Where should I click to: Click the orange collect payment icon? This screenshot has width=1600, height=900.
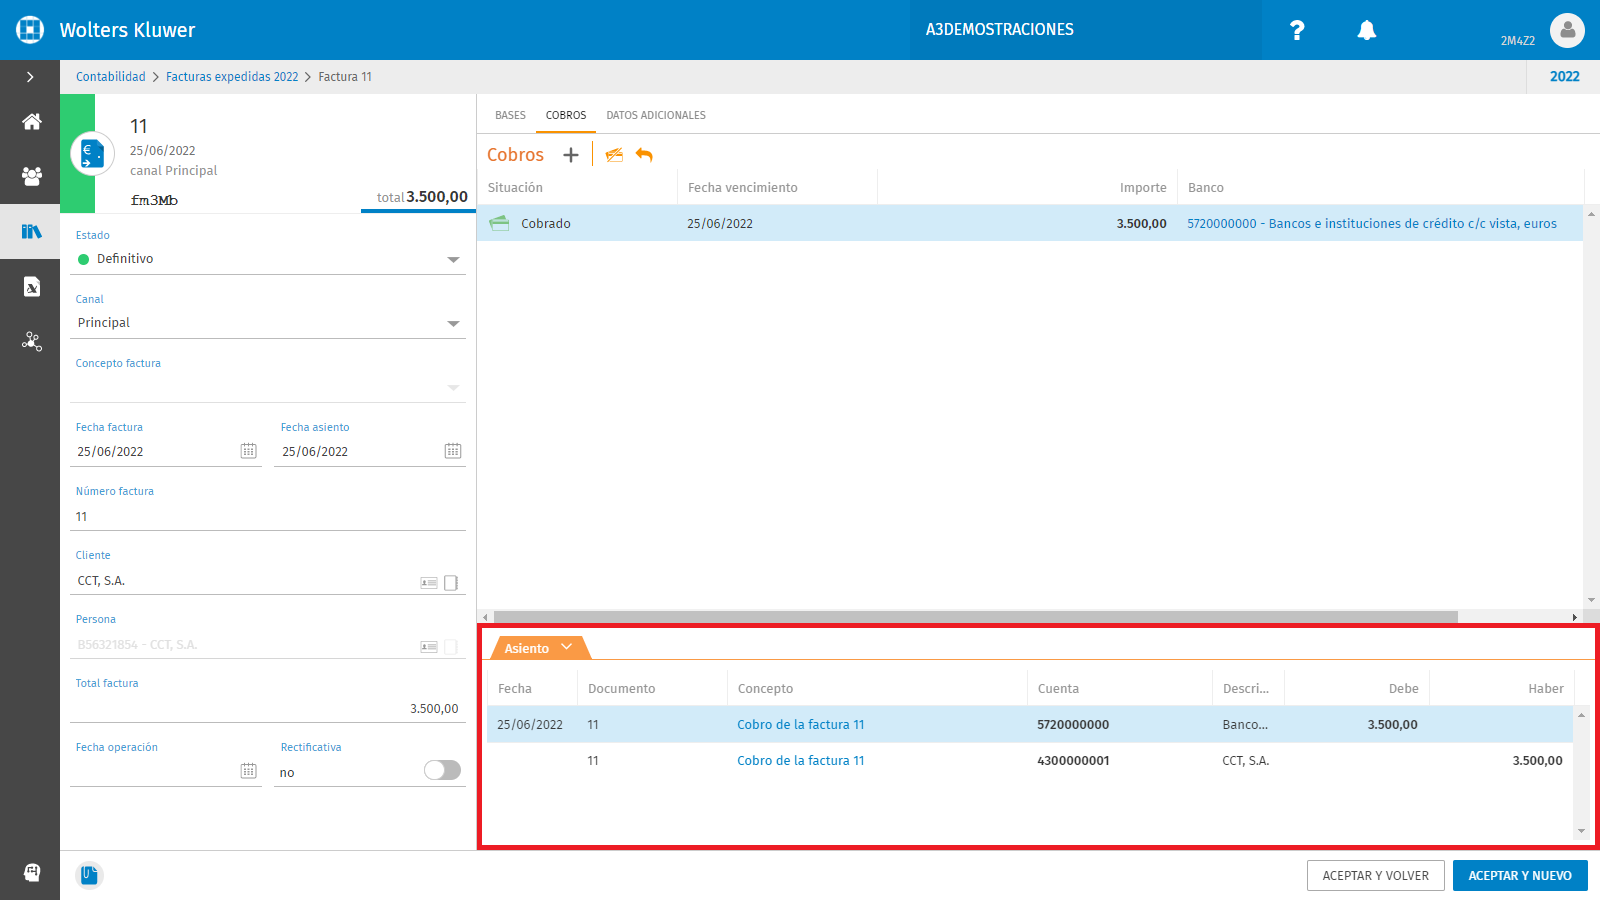coord(614,155)
